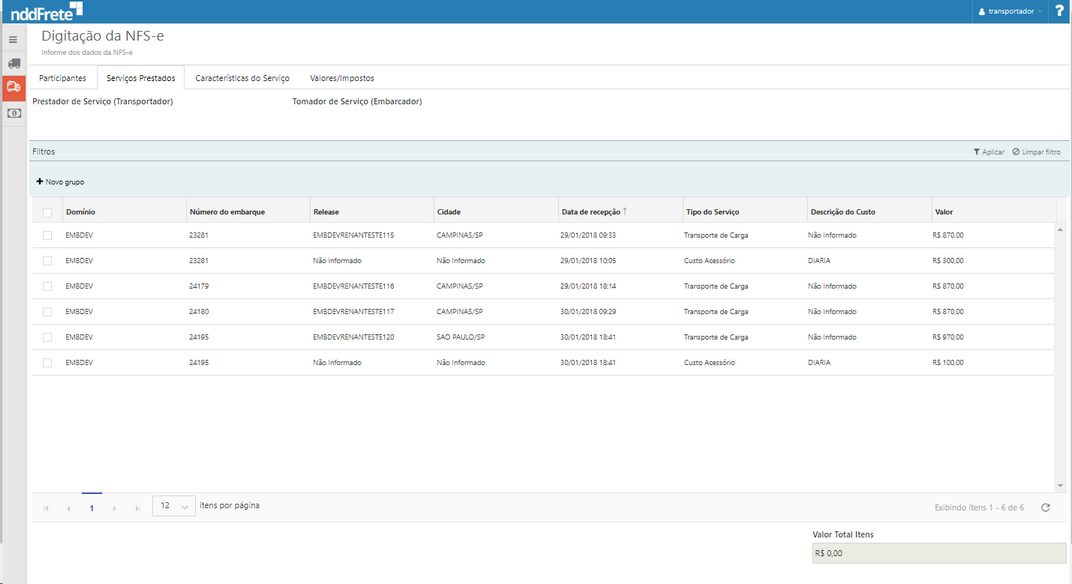Open the hamburger menu in the sidebar
This screenshot has width=1072, height=584.
tap(13, 40)
